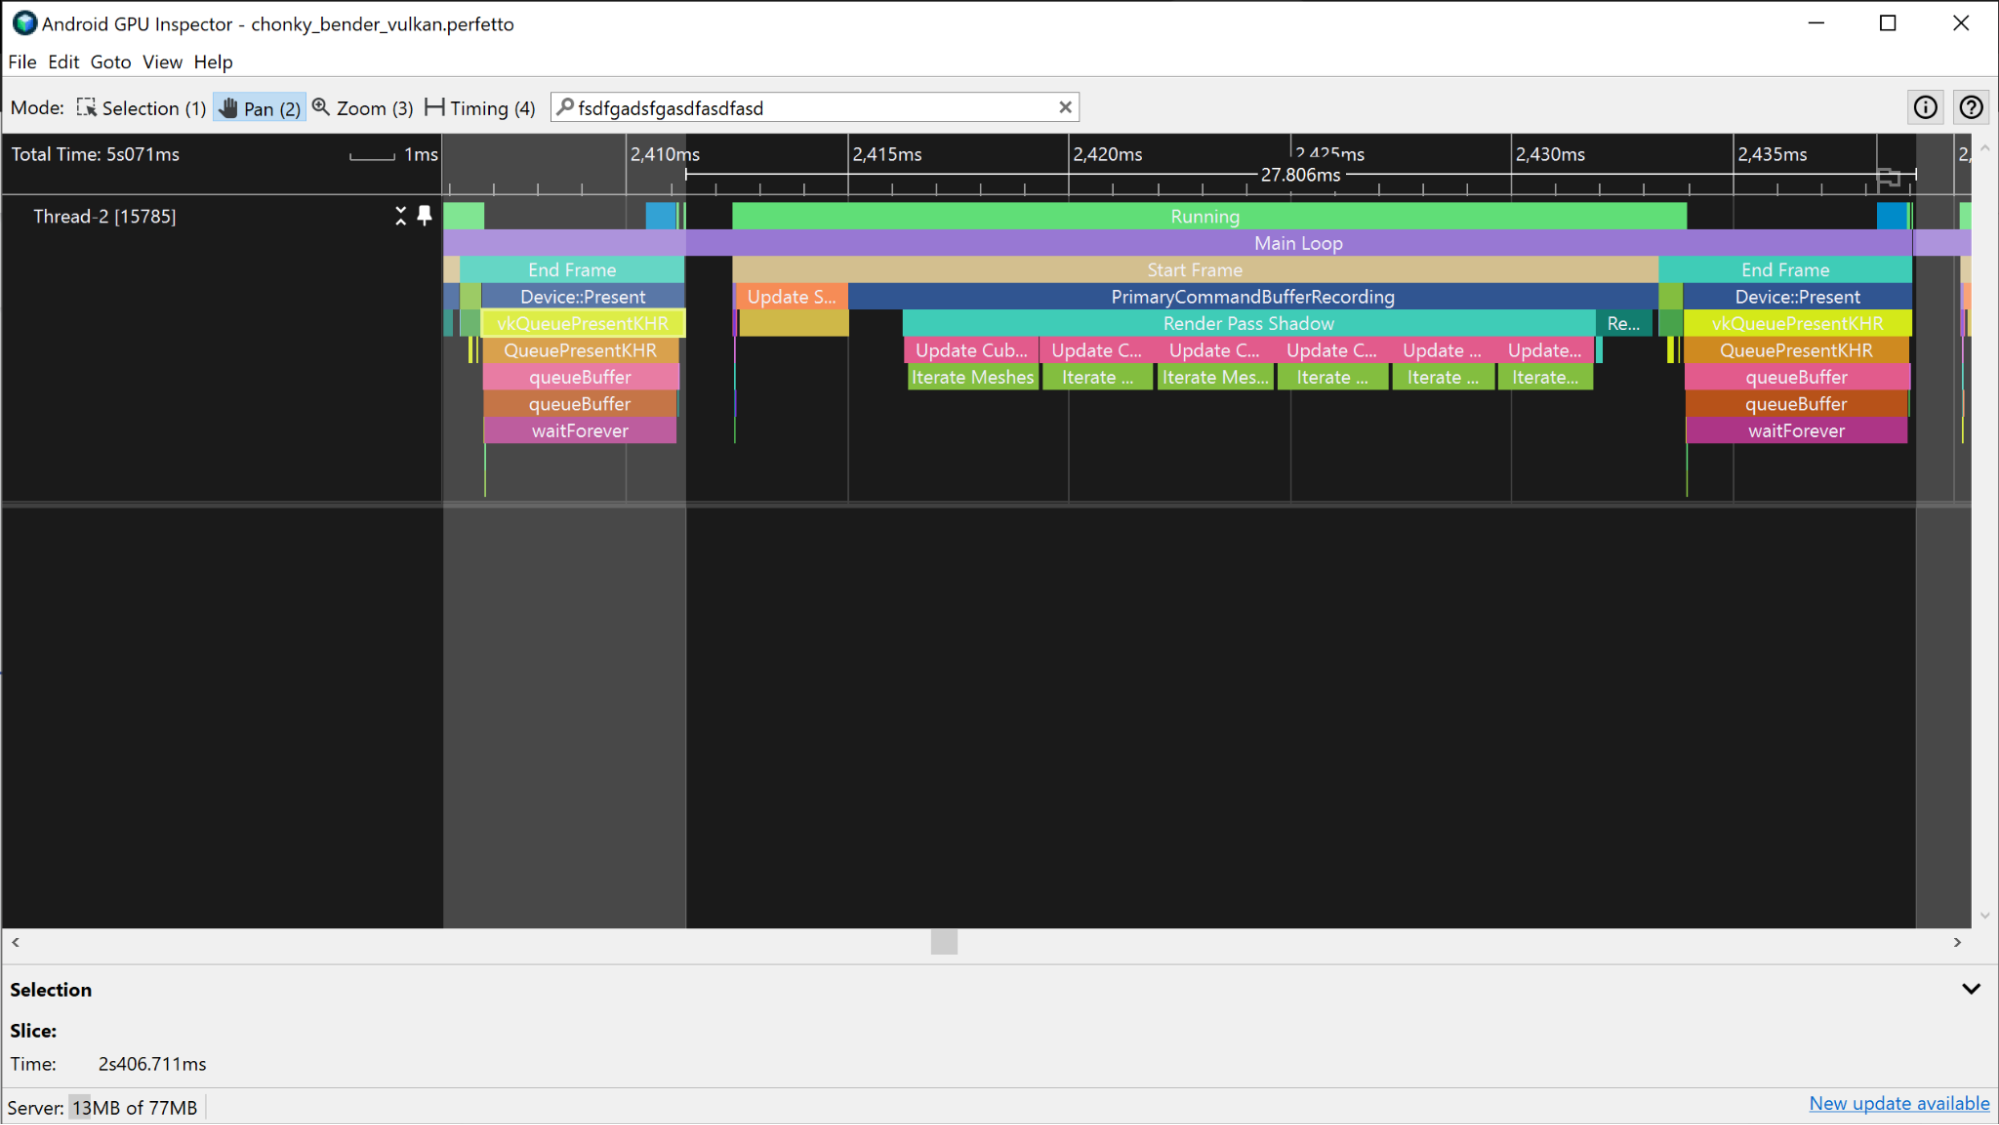Toggle View menu options
This screenshot has width=1999, height=1125.
[162, 62]
